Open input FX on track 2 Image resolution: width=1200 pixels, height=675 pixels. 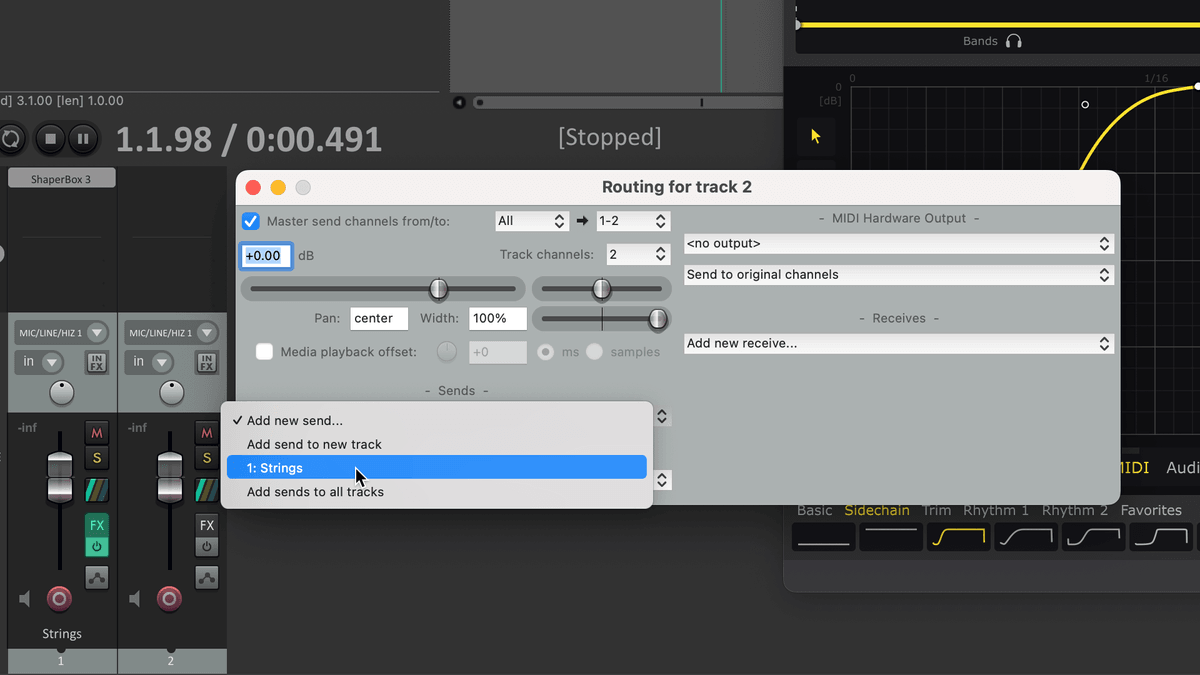pyautogui.click(x=207, y=362)
